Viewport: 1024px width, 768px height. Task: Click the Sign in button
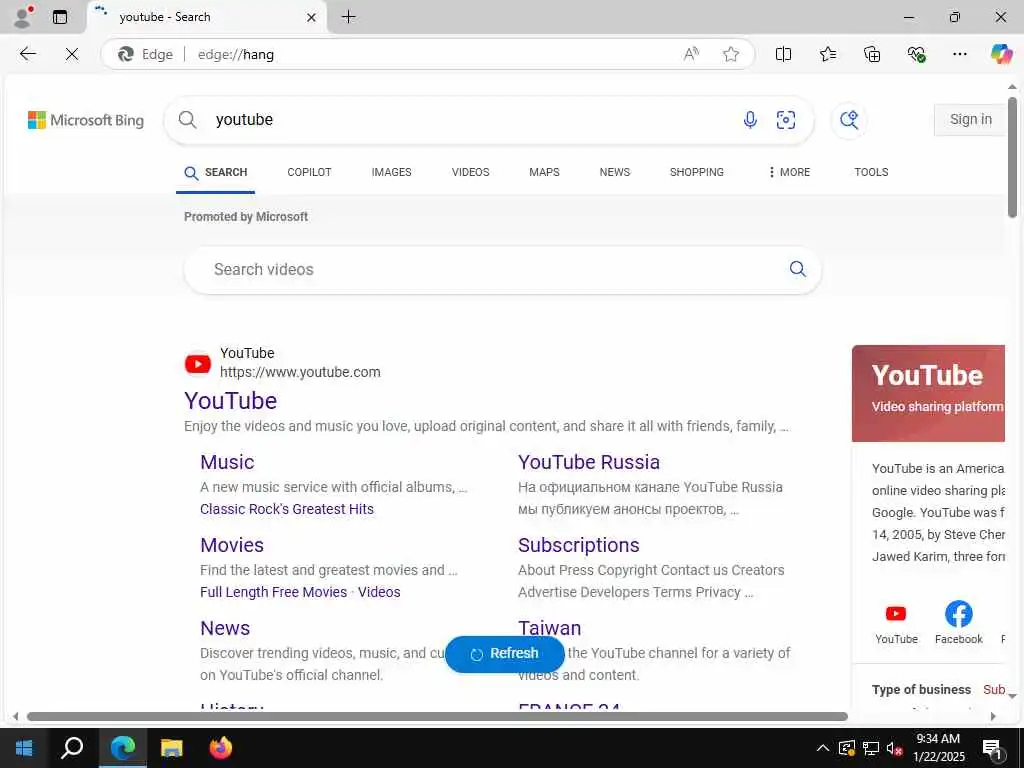coord(970,120)
